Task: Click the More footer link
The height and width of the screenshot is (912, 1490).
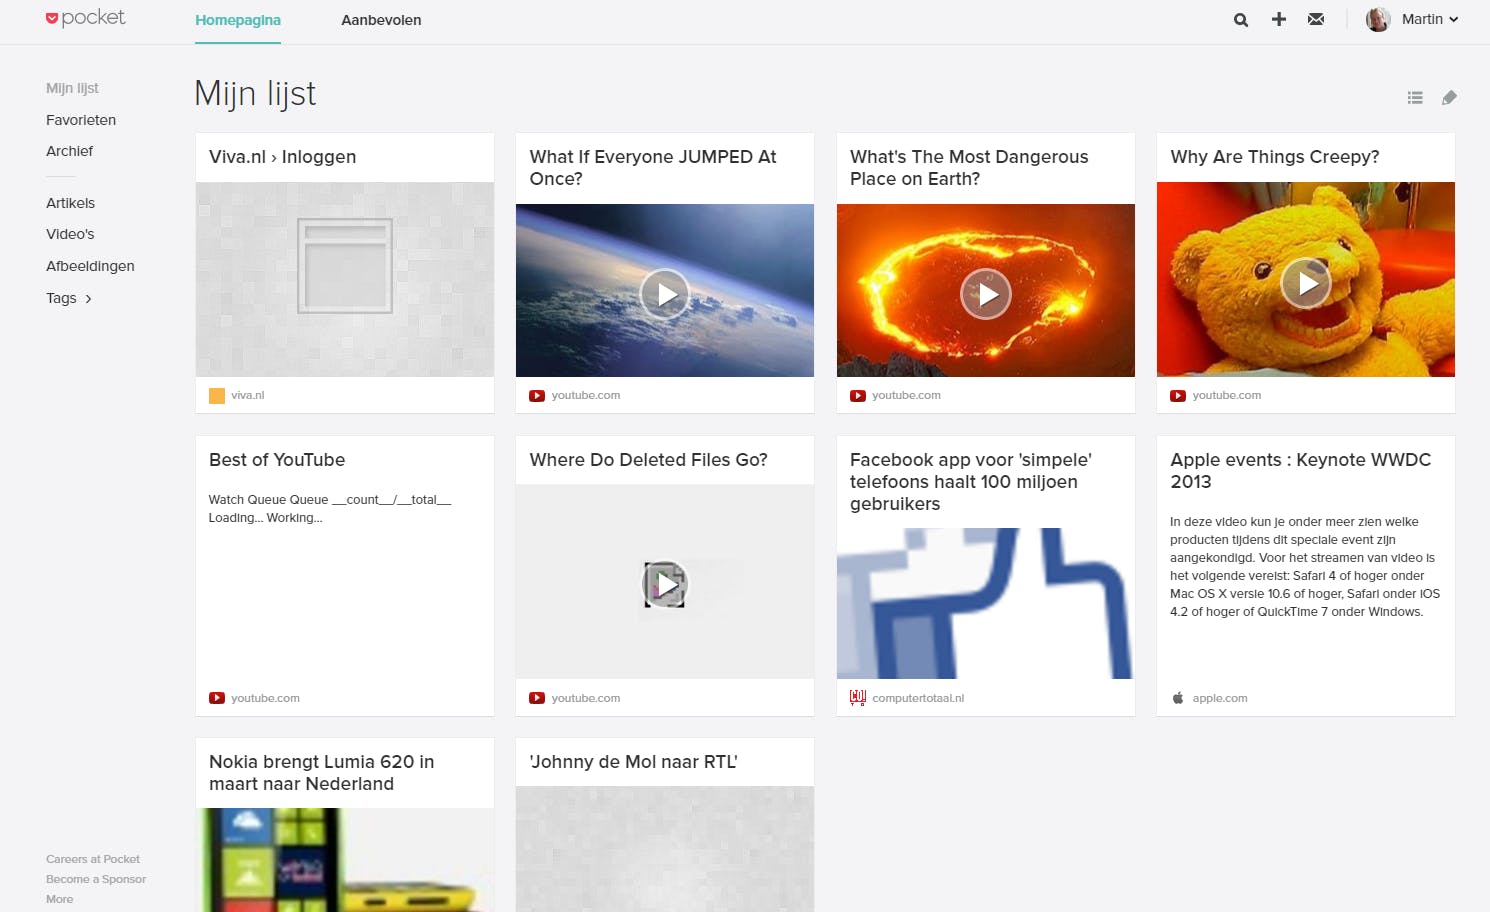Action: pyautogui.click(x=60, y=899)
